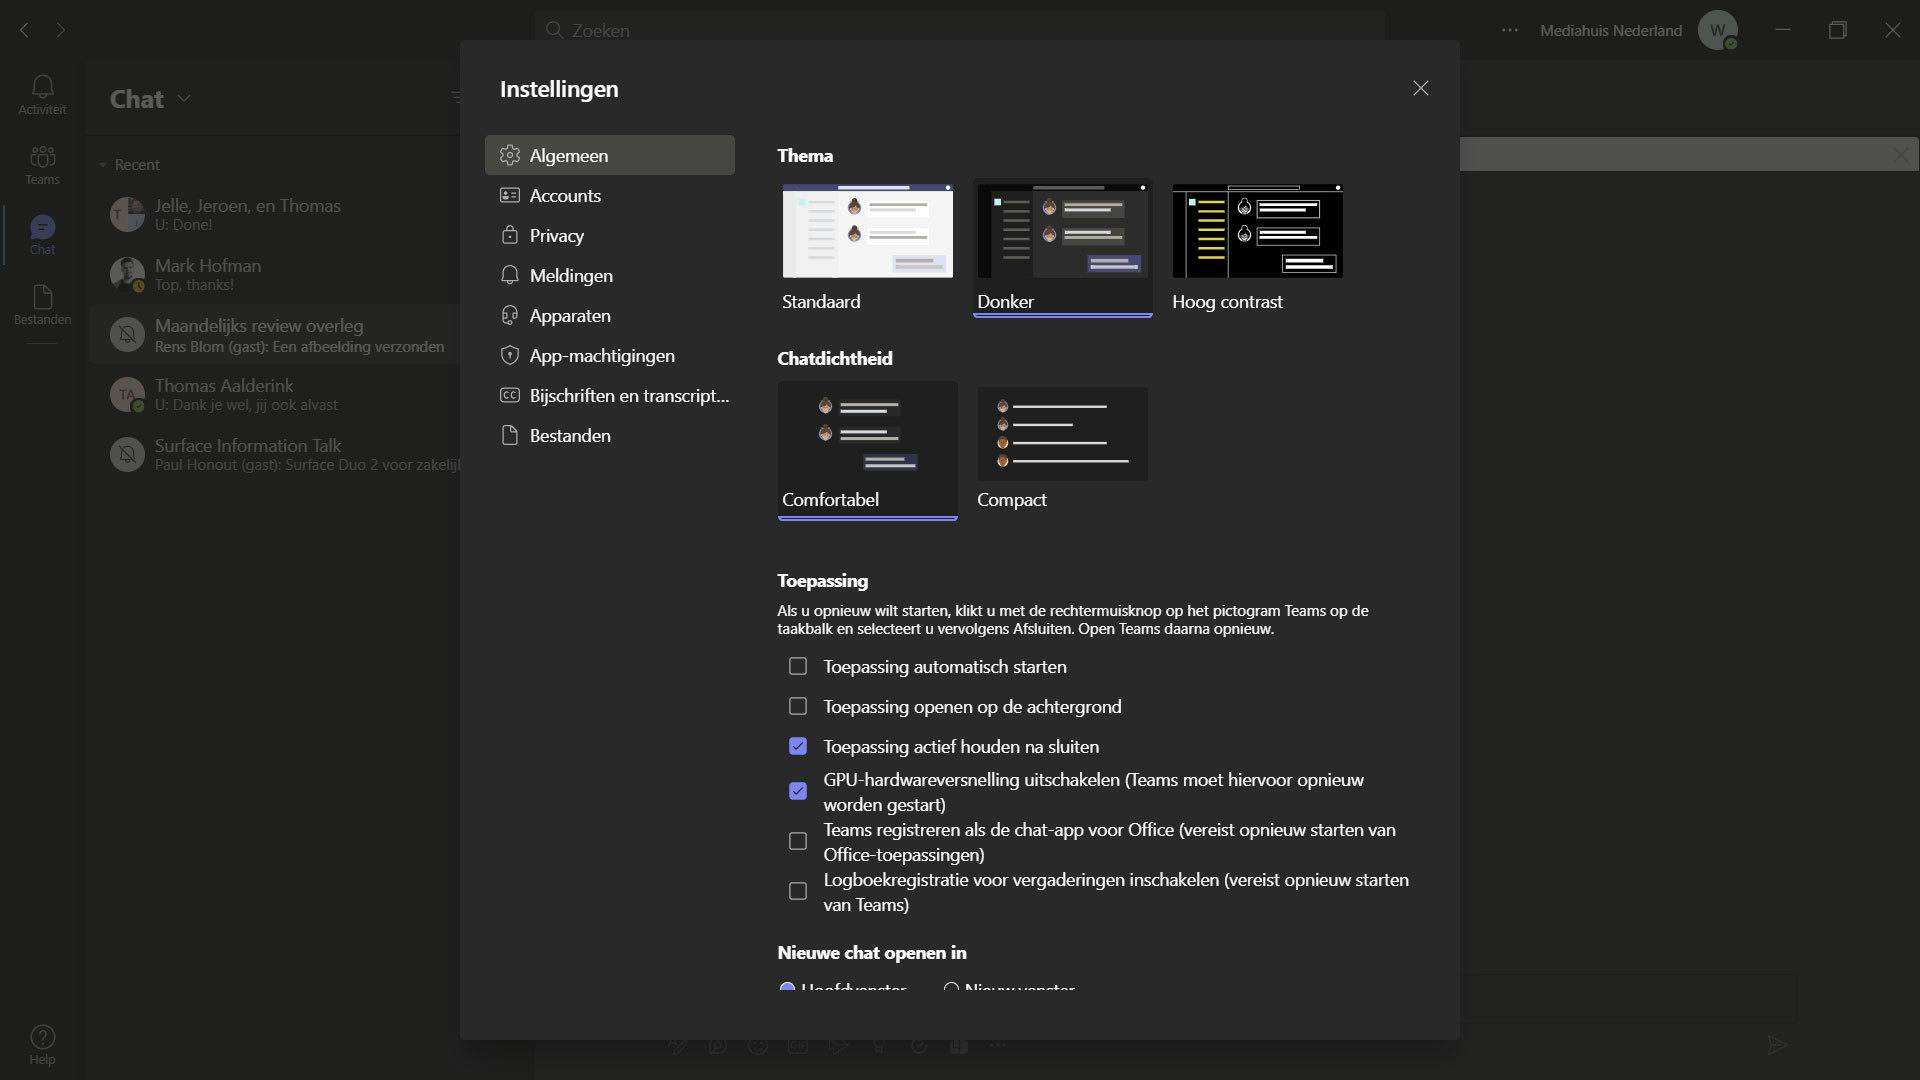Screen dimensions: 1920x1080
Task: Disable the GPU-hardwareversnelling uitschakelen checkbox
Action: [x=797, y=791]
